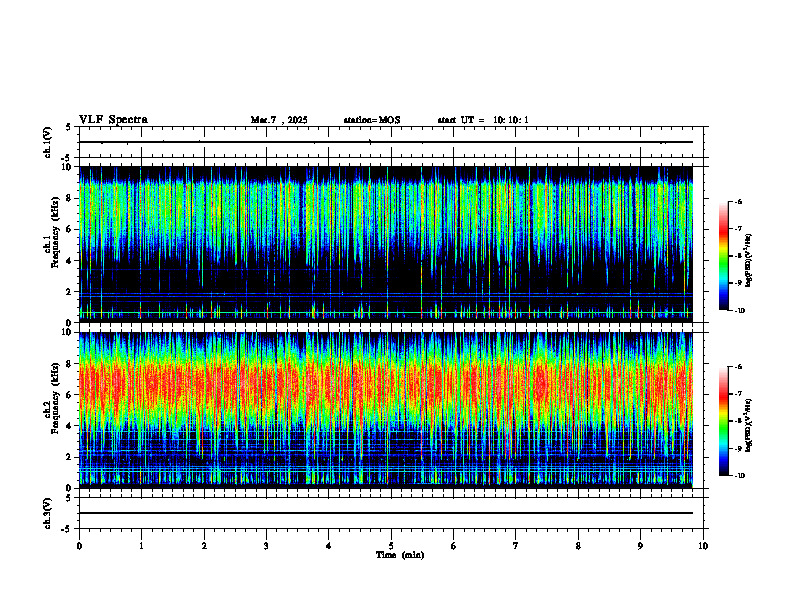Viewport: 792px width, 612px height.
Task: Click the ch.2 spectrogram panel
Action: [x=386, y=410]
